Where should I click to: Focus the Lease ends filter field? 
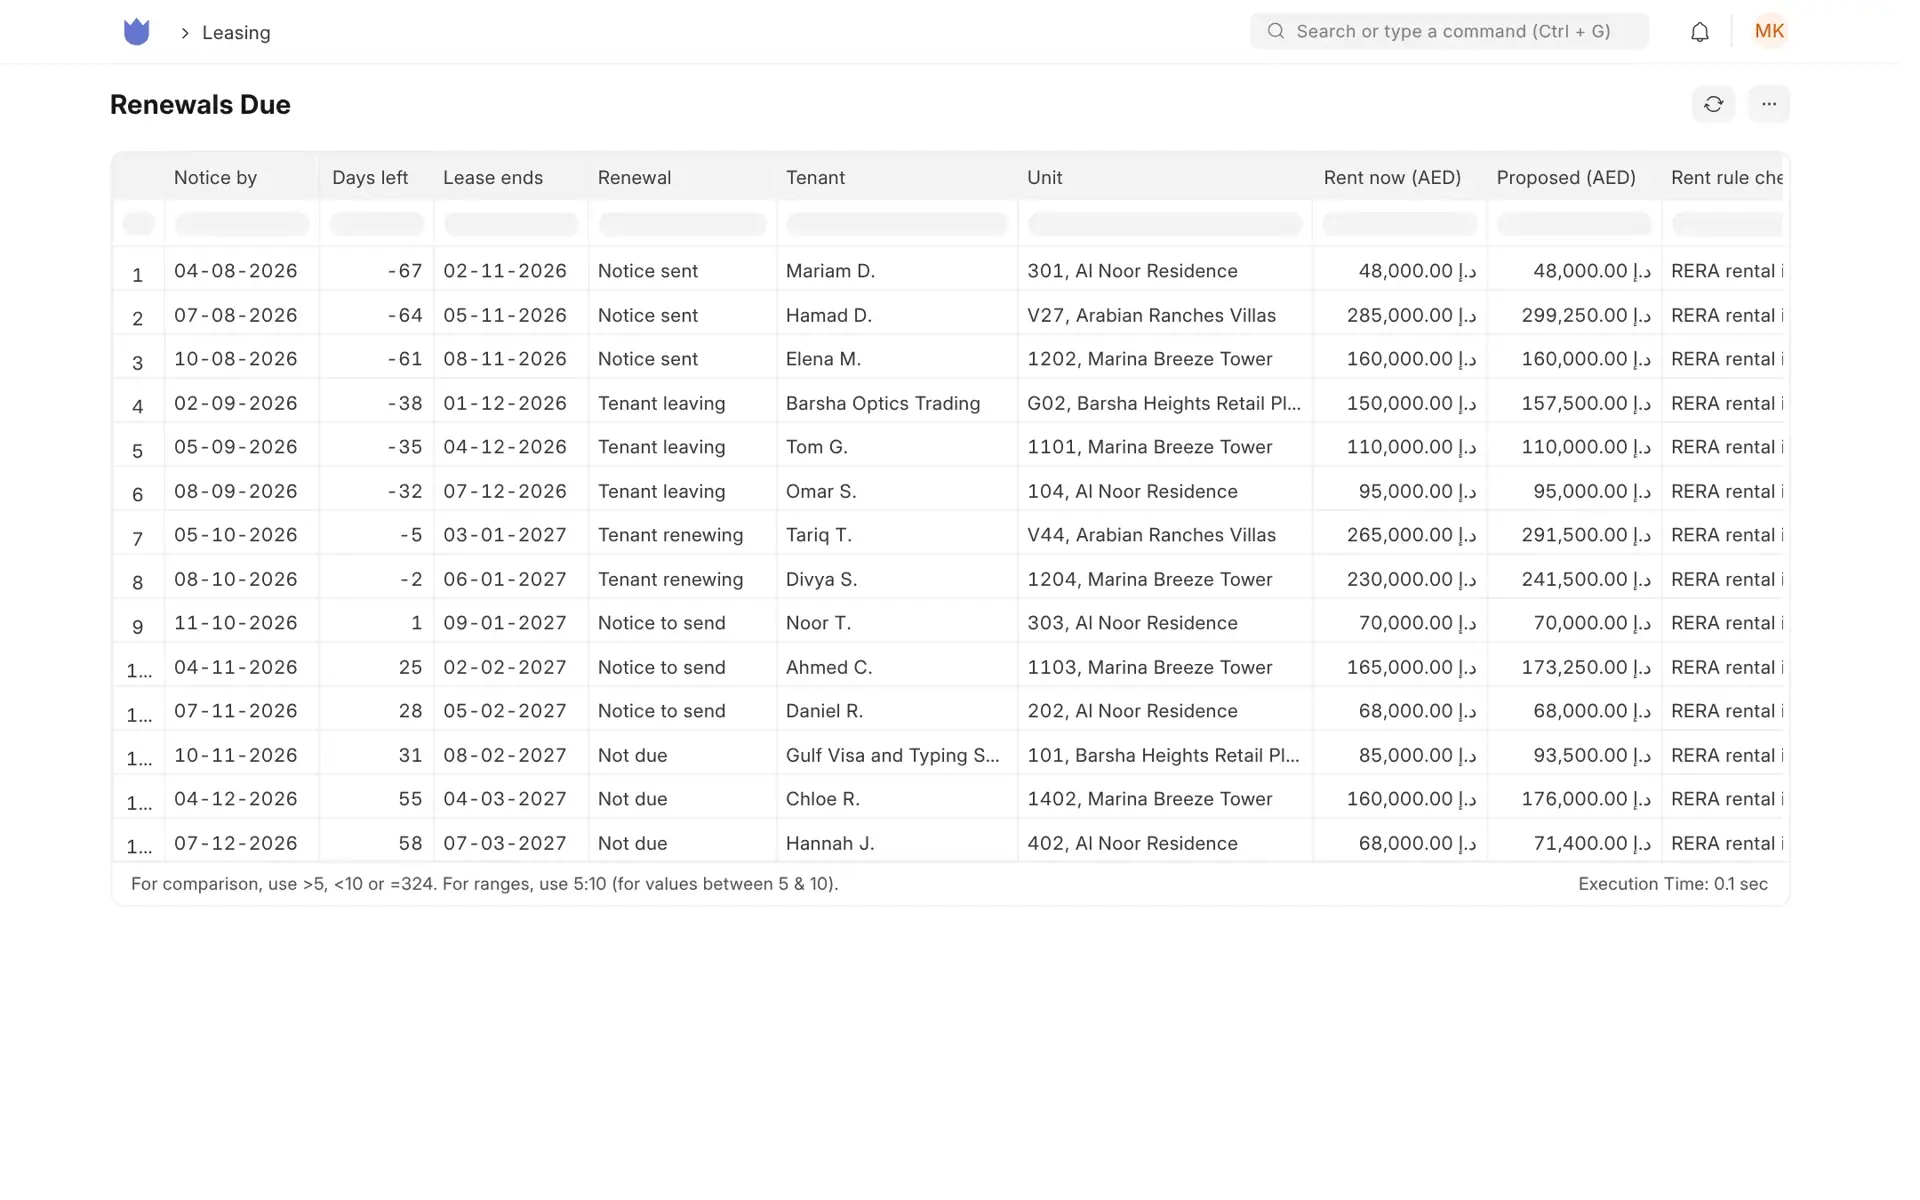tap(511, 224)
